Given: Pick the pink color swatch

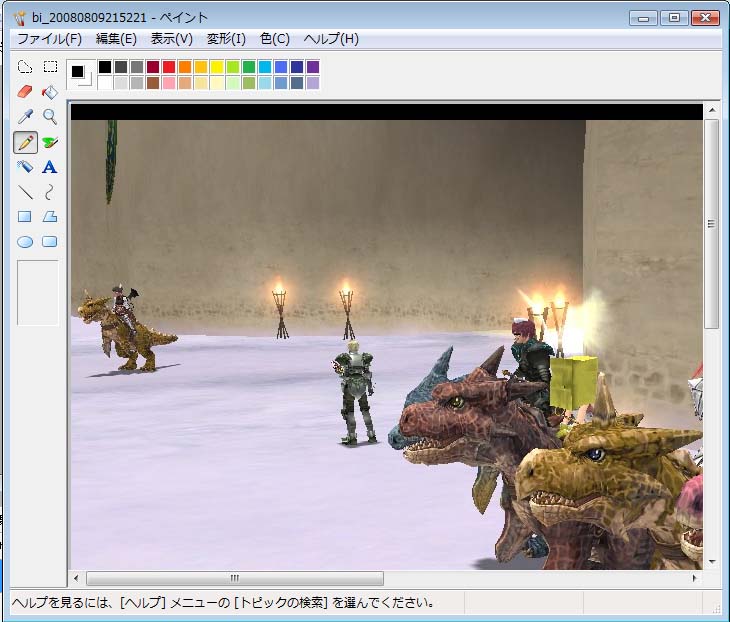Looking at the screenshot, I should click(169, 83).
